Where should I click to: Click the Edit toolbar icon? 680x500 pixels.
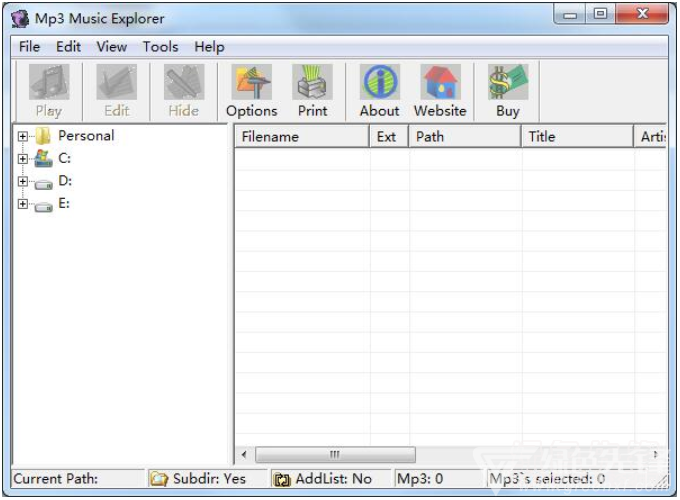click(x=117, y=82)
